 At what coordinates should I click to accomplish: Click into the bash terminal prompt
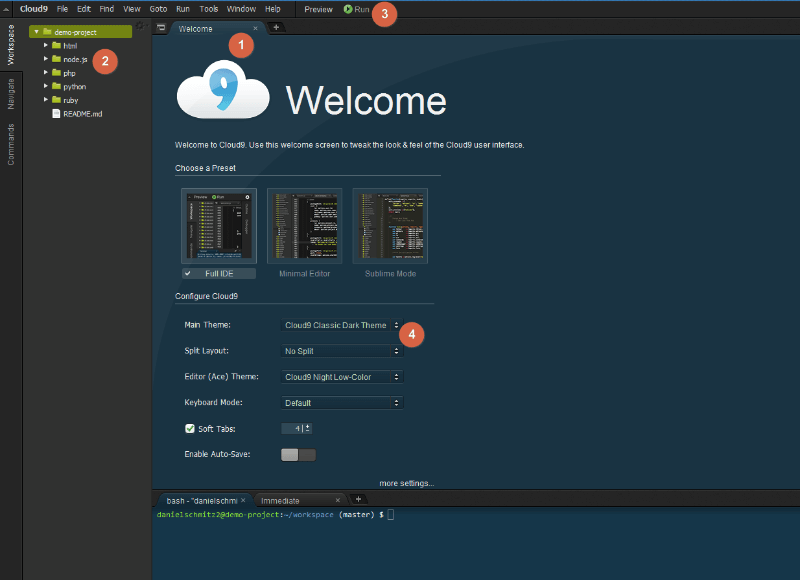click(391, 514)
